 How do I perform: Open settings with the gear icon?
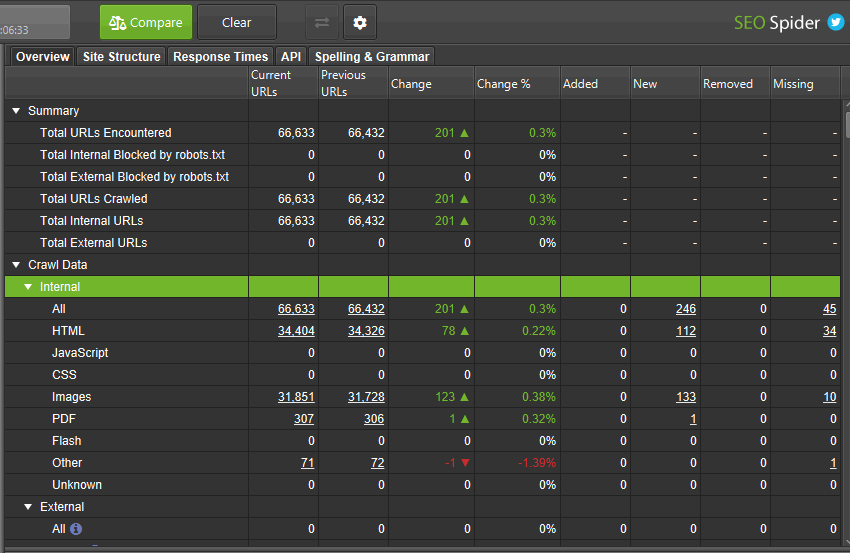coord(360,22)
